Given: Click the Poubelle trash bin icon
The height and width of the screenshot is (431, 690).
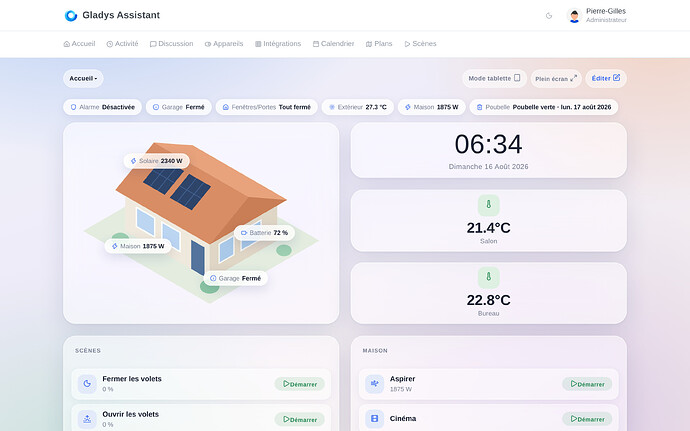Looking at the screenshot, I should click(480, 107).
